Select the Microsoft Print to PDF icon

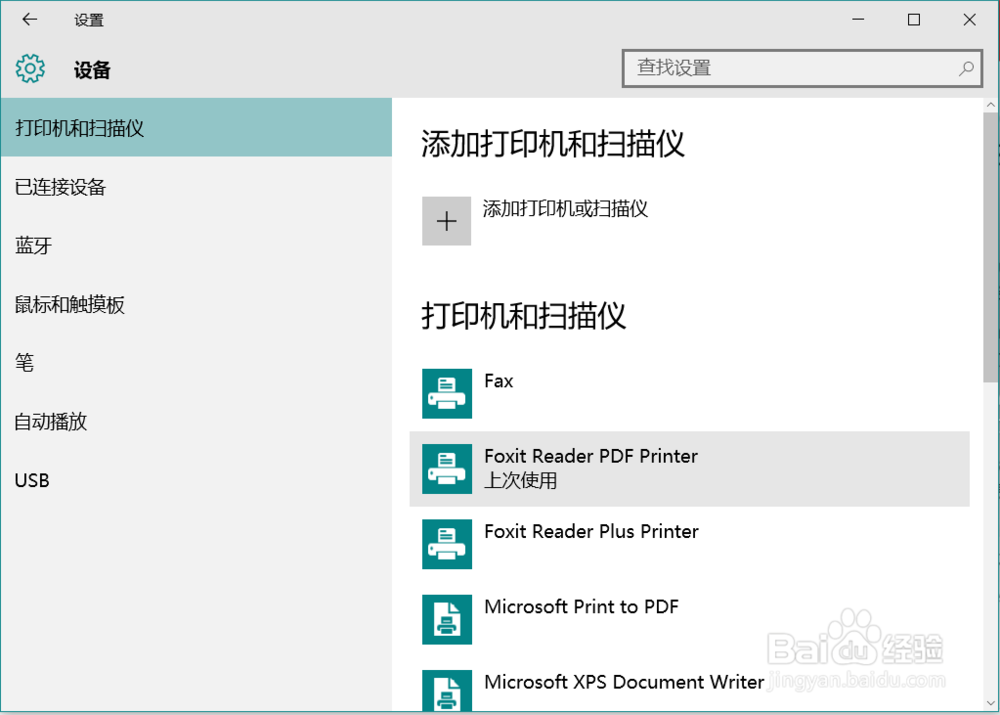(447, 619)
